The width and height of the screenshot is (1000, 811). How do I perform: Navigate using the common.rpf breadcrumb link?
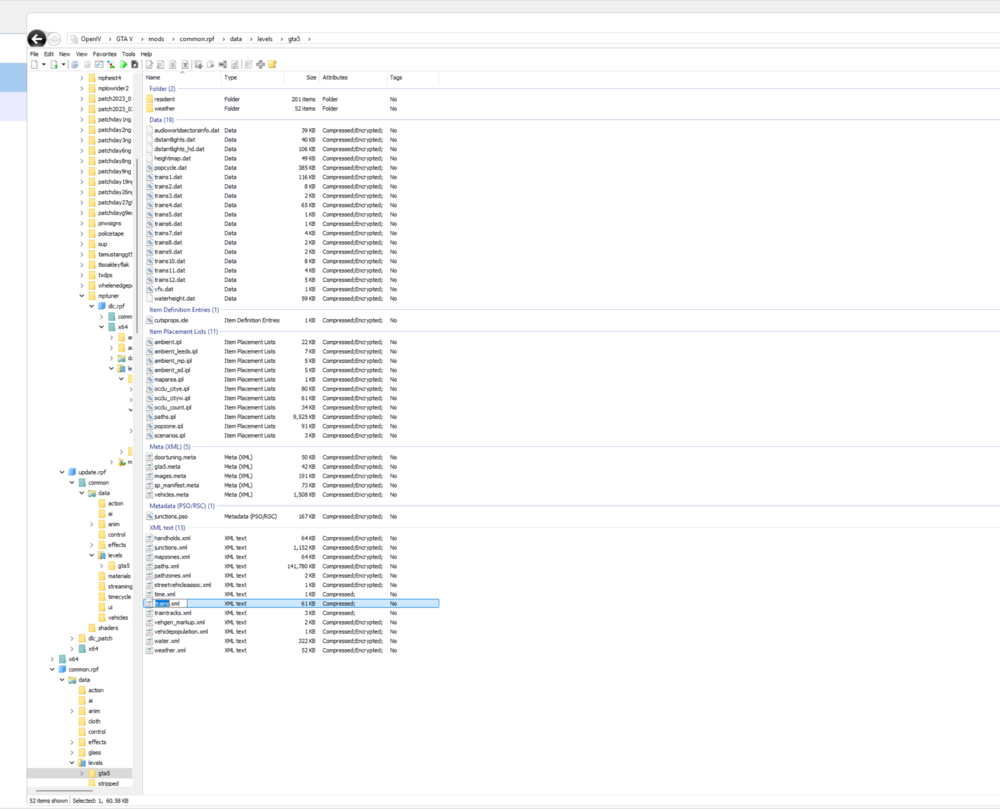pyautogui.click(x=196, y=38)
